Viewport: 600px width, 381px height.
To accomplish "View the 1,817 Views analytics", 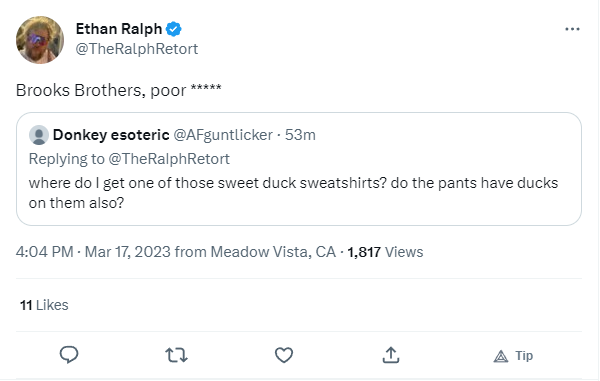I will tap(385, 252).
